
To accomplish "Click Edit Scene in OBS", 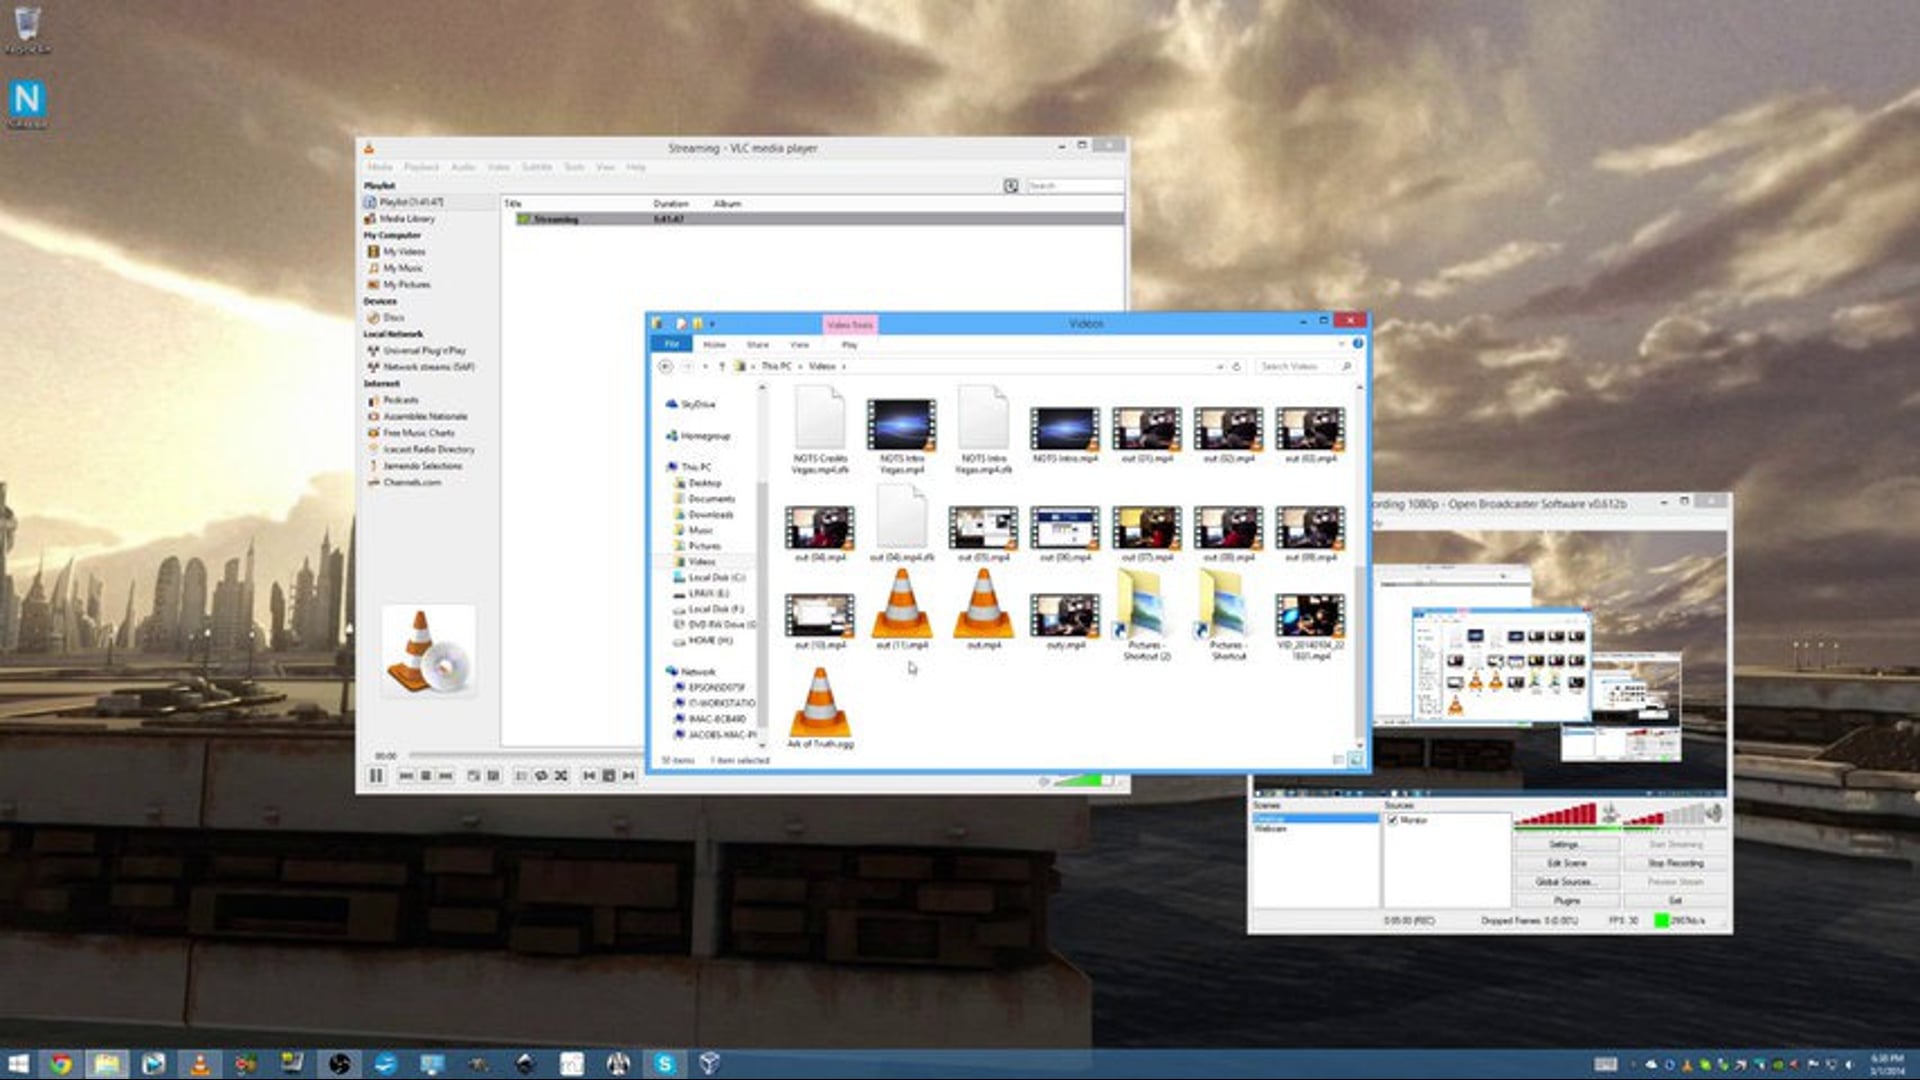I will 1567,863.
